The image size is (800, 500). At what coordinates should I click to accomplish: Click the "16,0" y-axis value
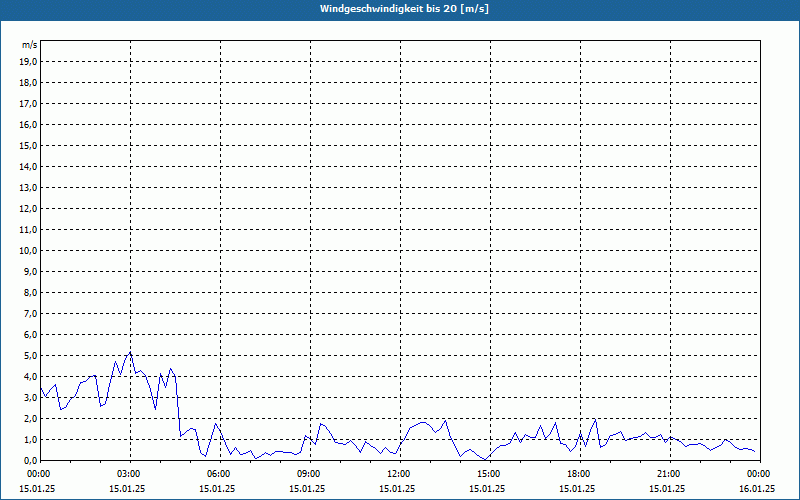(x=28, y=124)
